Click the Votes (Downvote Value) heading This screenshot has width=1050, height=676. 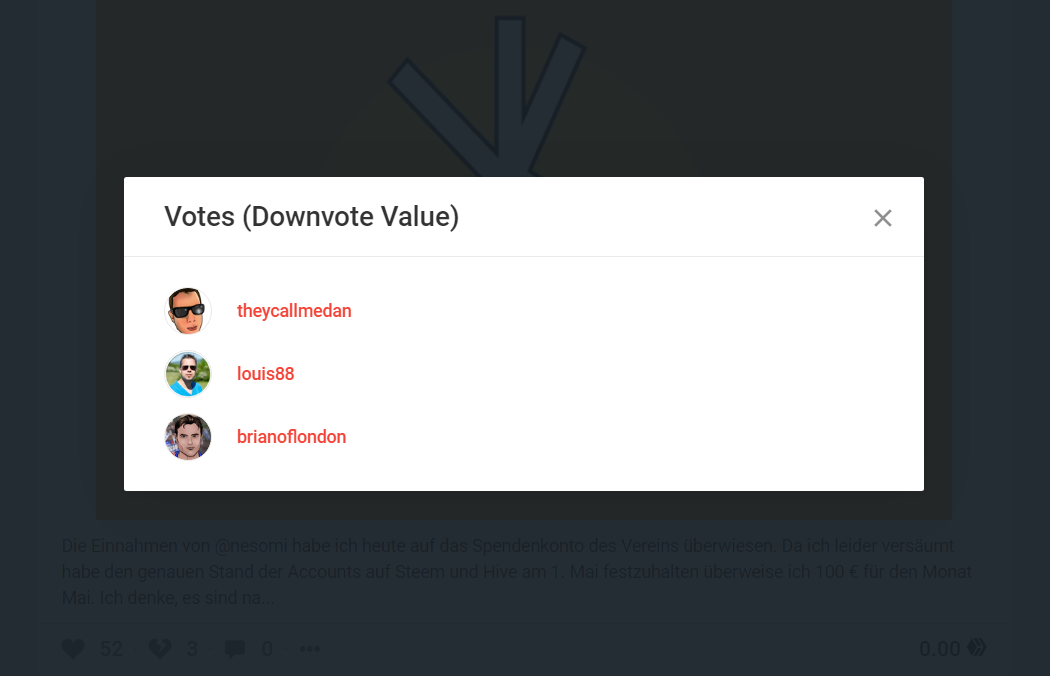(311, 216)
